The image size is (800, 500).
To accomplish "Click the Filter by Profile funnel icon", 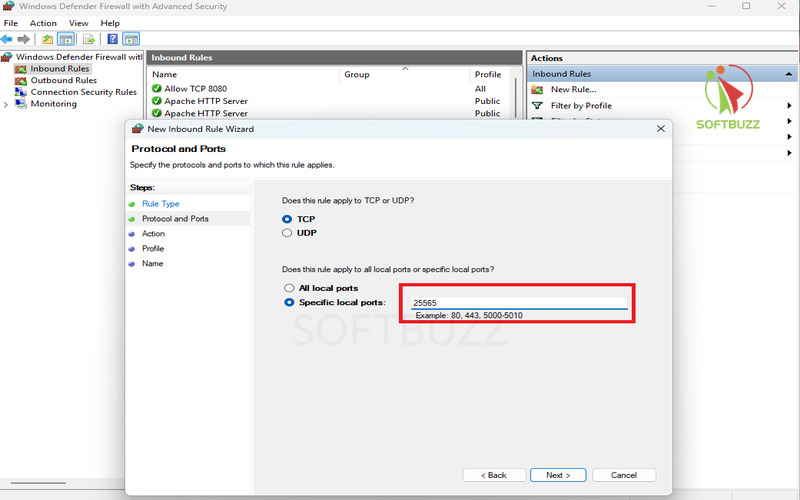I will click(x=537, y=106).
